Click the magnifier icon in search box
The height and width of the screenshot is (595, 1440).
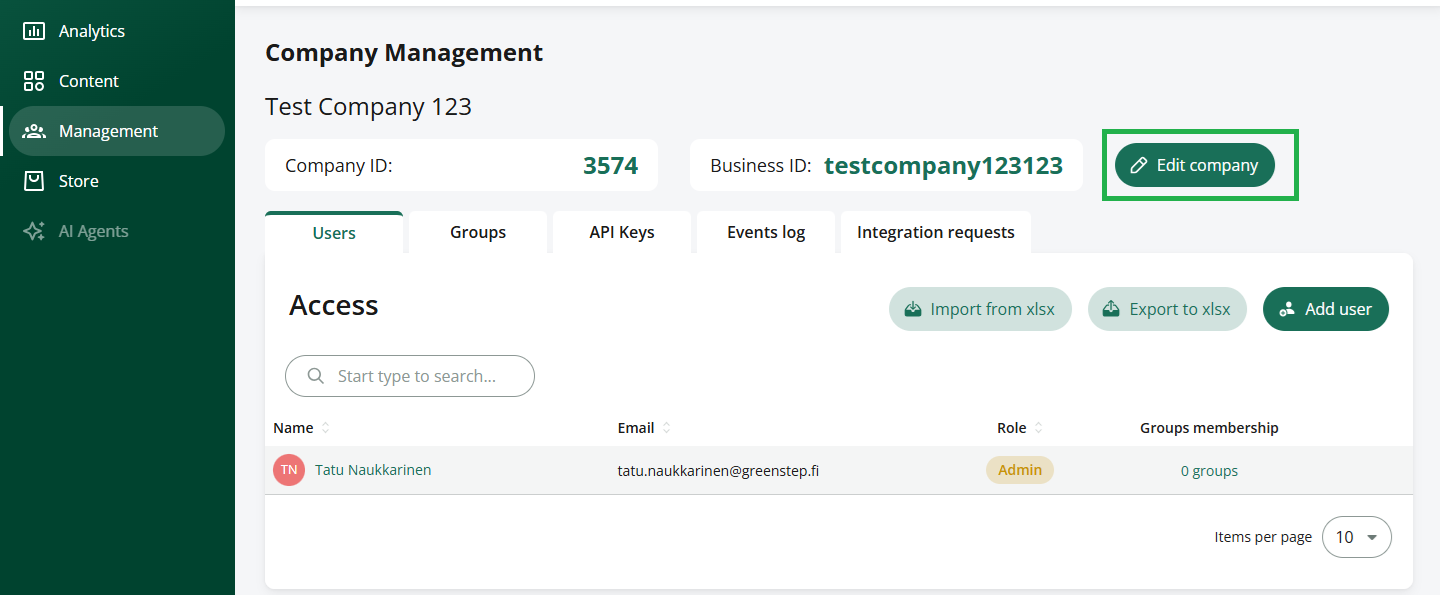[316, 376]
